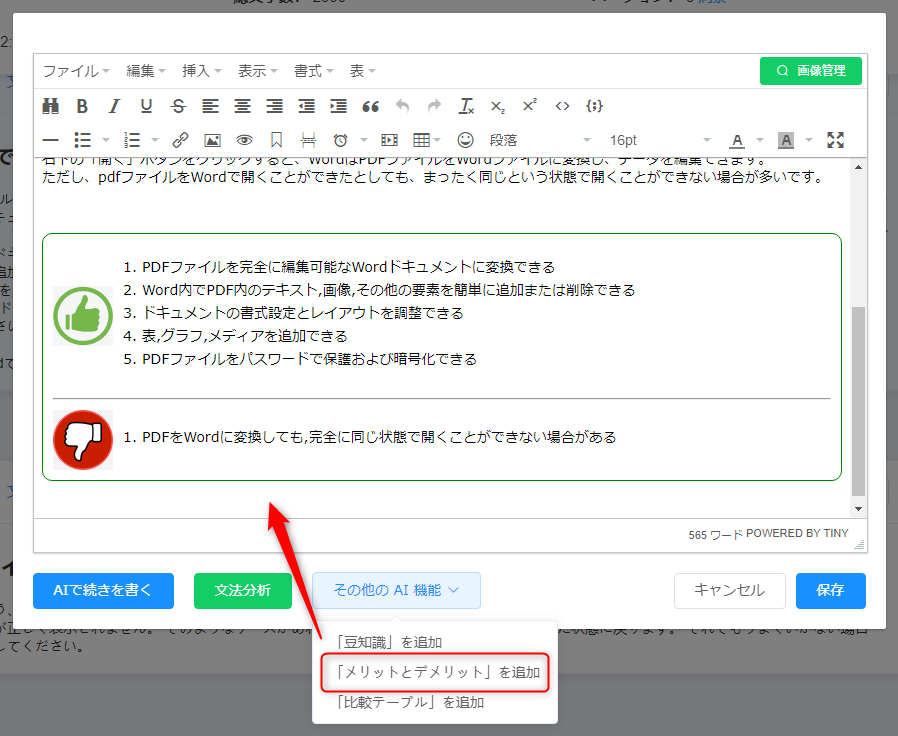Click the 画像管理 button
The image size is (898, 736).
pyautogui.click(x=810, y=70)
